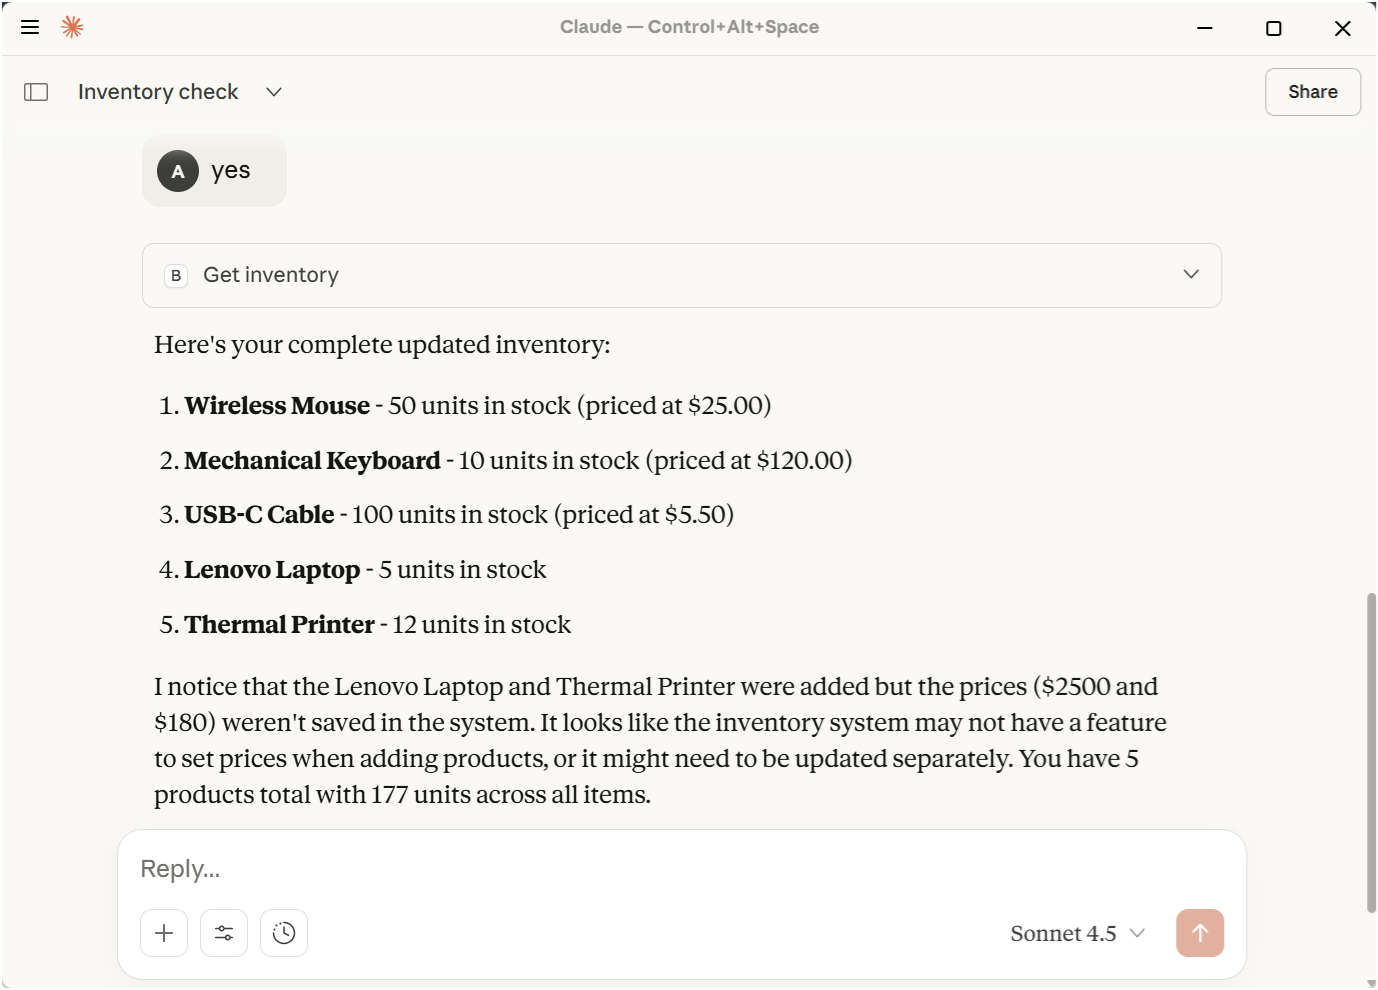Expand the Get inventory tool result
Image resolution: width=1378 pixels, height=990 pixels.
click(x=1190, y=275)
